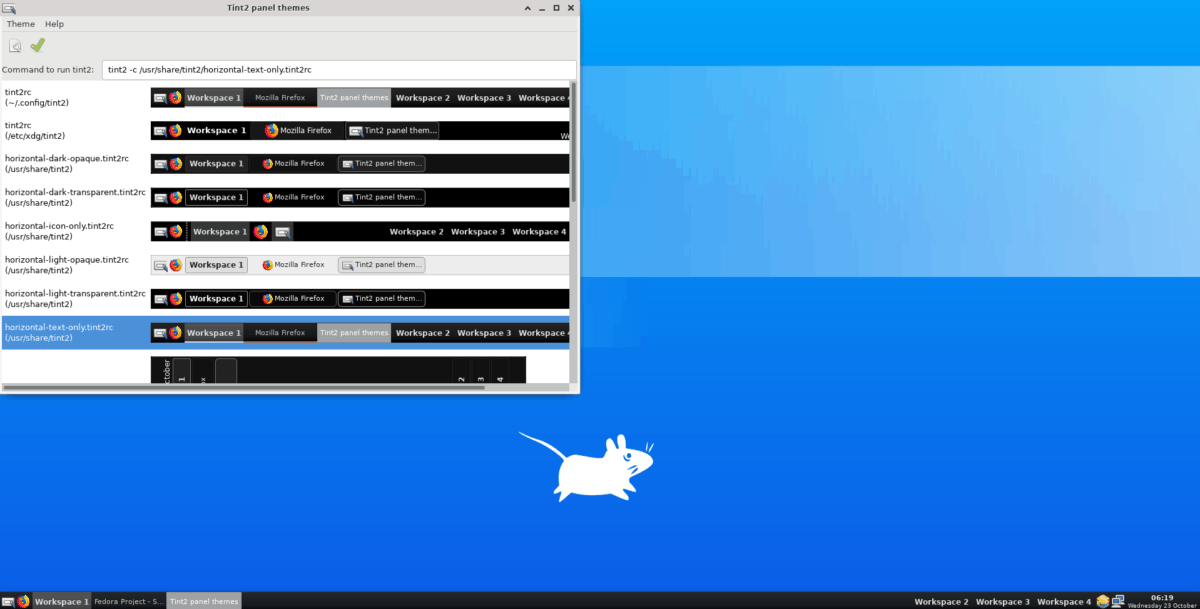Open the dual-monitor tray icon
This screenshot has height=609, width=1200.
point(1117,601)
